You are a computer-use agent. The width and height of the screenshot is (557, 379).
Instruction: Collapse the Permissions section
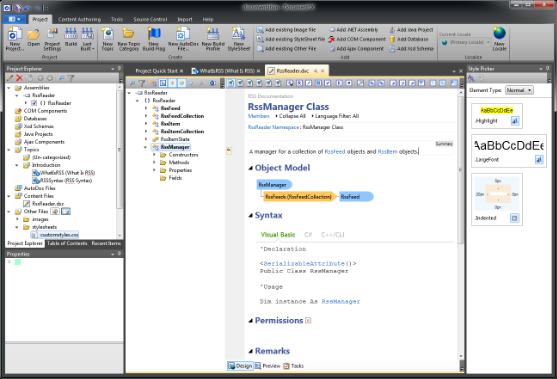tap(251, 321)
